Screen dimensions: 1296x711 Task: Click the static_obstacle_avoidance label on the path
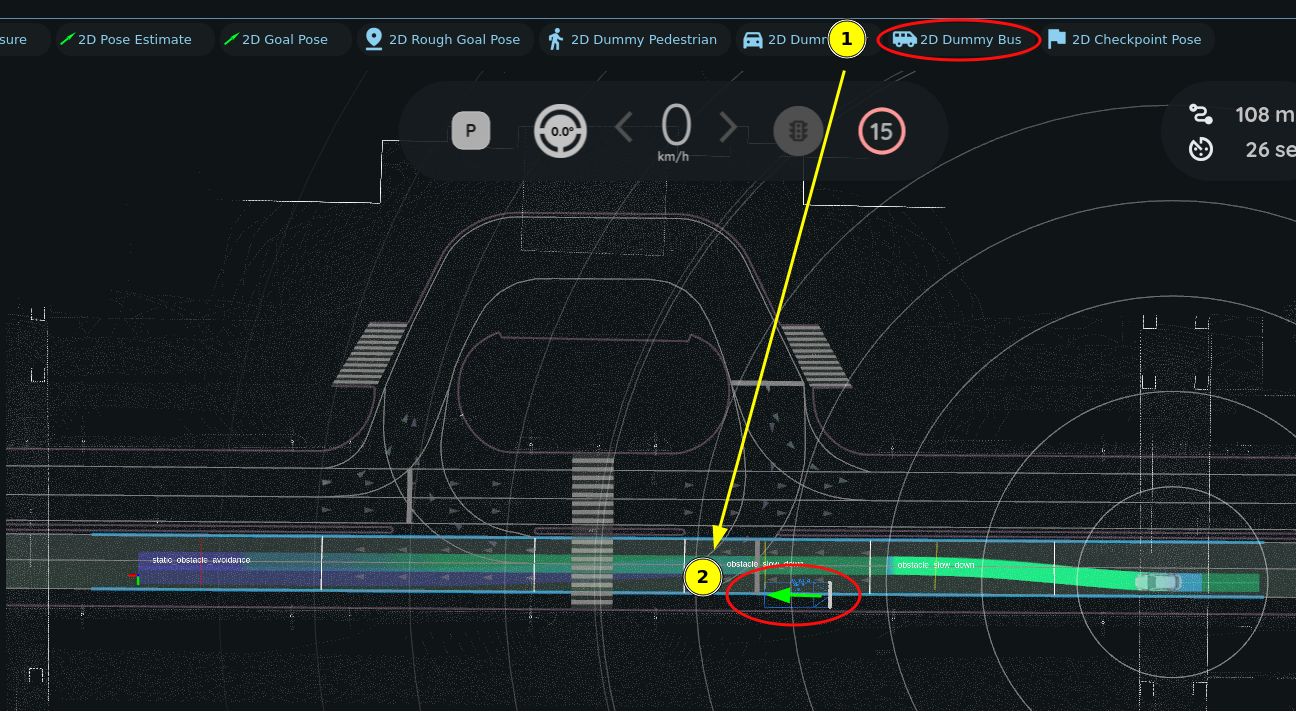[201, 560]
